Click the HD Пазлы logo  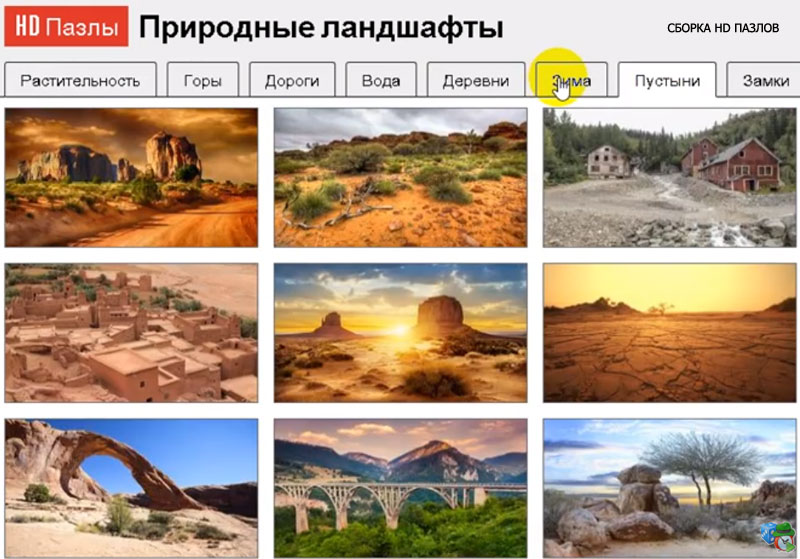coord(66,26)
